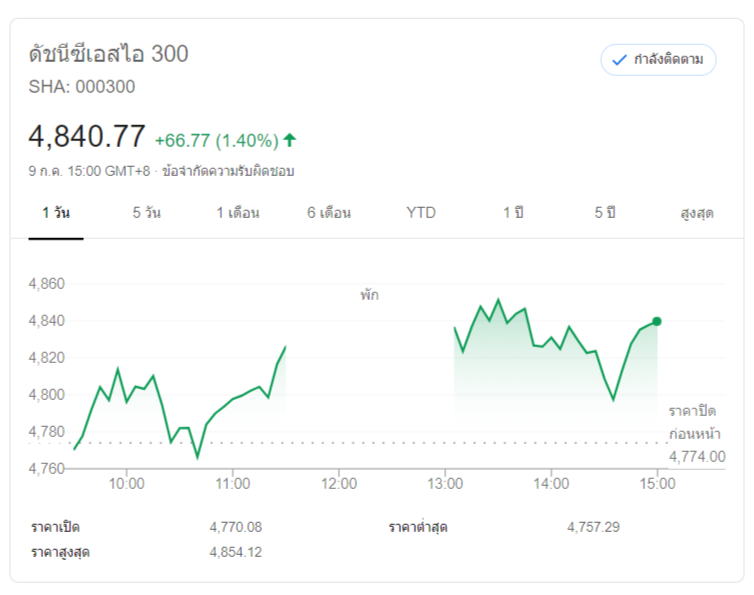
Task: Click the green end-point dot on chart
Action: [657, 321]
